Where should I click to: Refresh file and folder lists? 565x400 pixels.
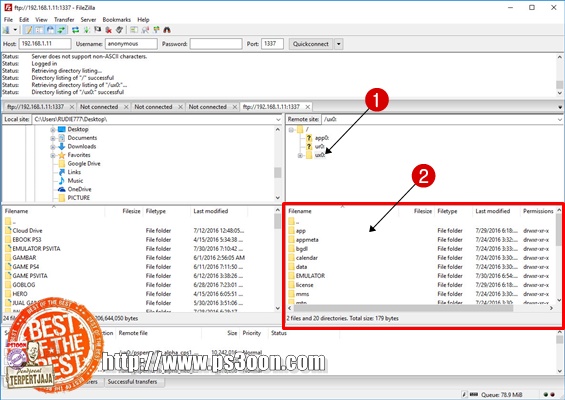(75, 30)
